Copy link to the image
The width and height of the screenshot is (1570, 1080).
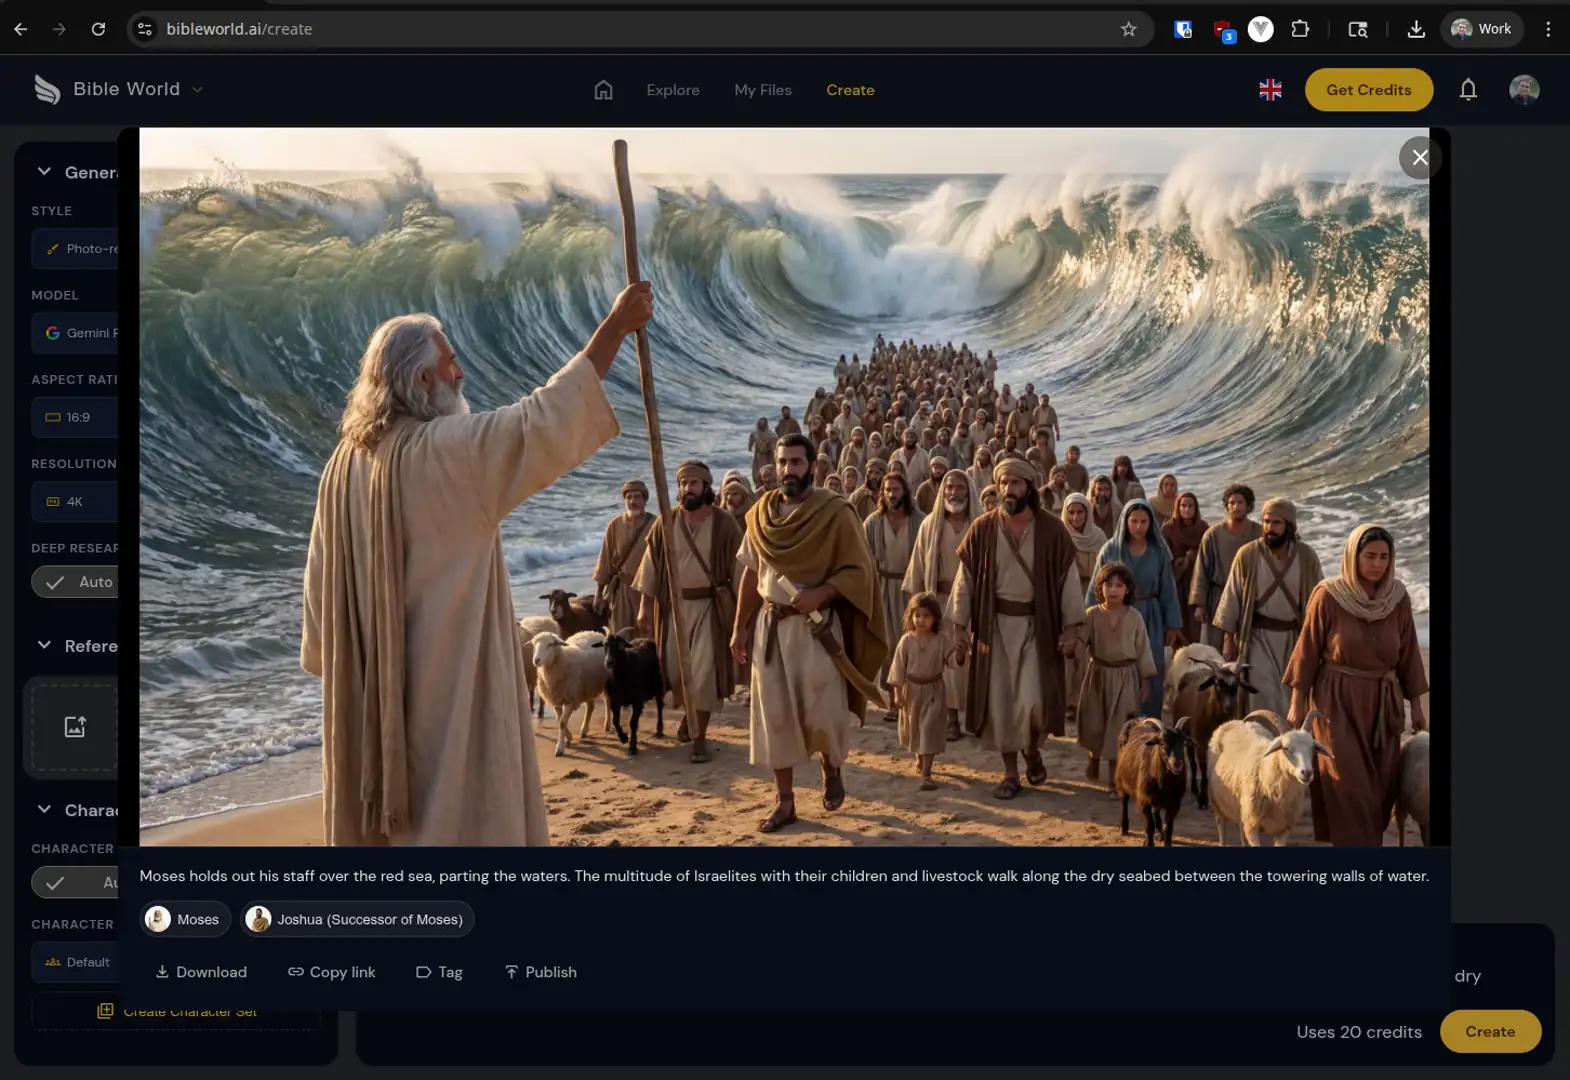(332, 972)
